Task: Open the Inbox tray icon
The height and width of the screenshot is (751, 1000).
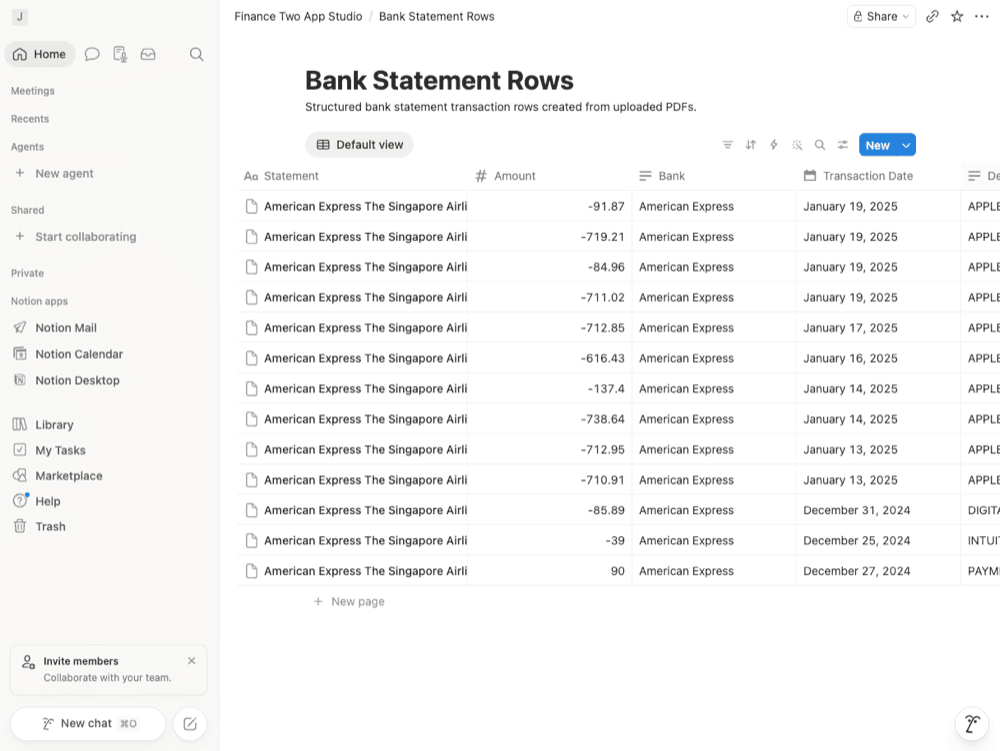Action: point(148,54)
